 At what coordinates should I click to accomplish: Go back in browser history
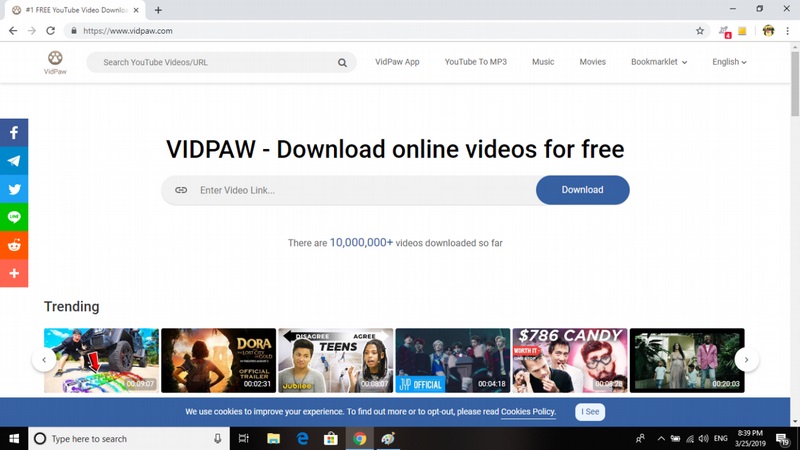coord(13,31)
